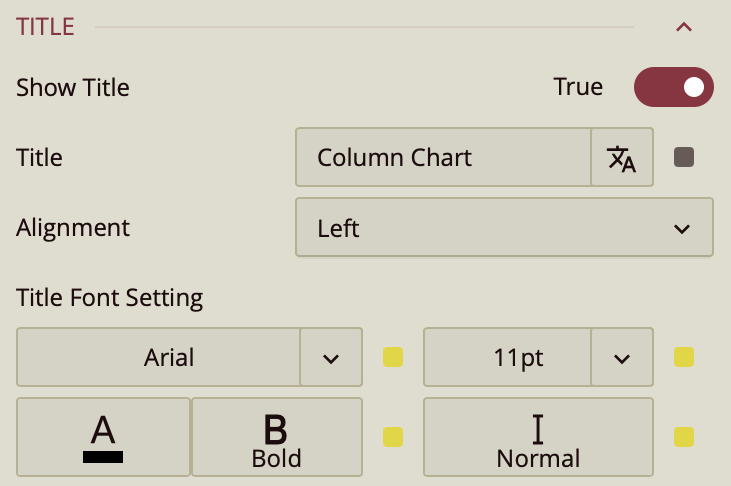Click the Title Font Setting label
731x486 pixels.
coord(110,297)
